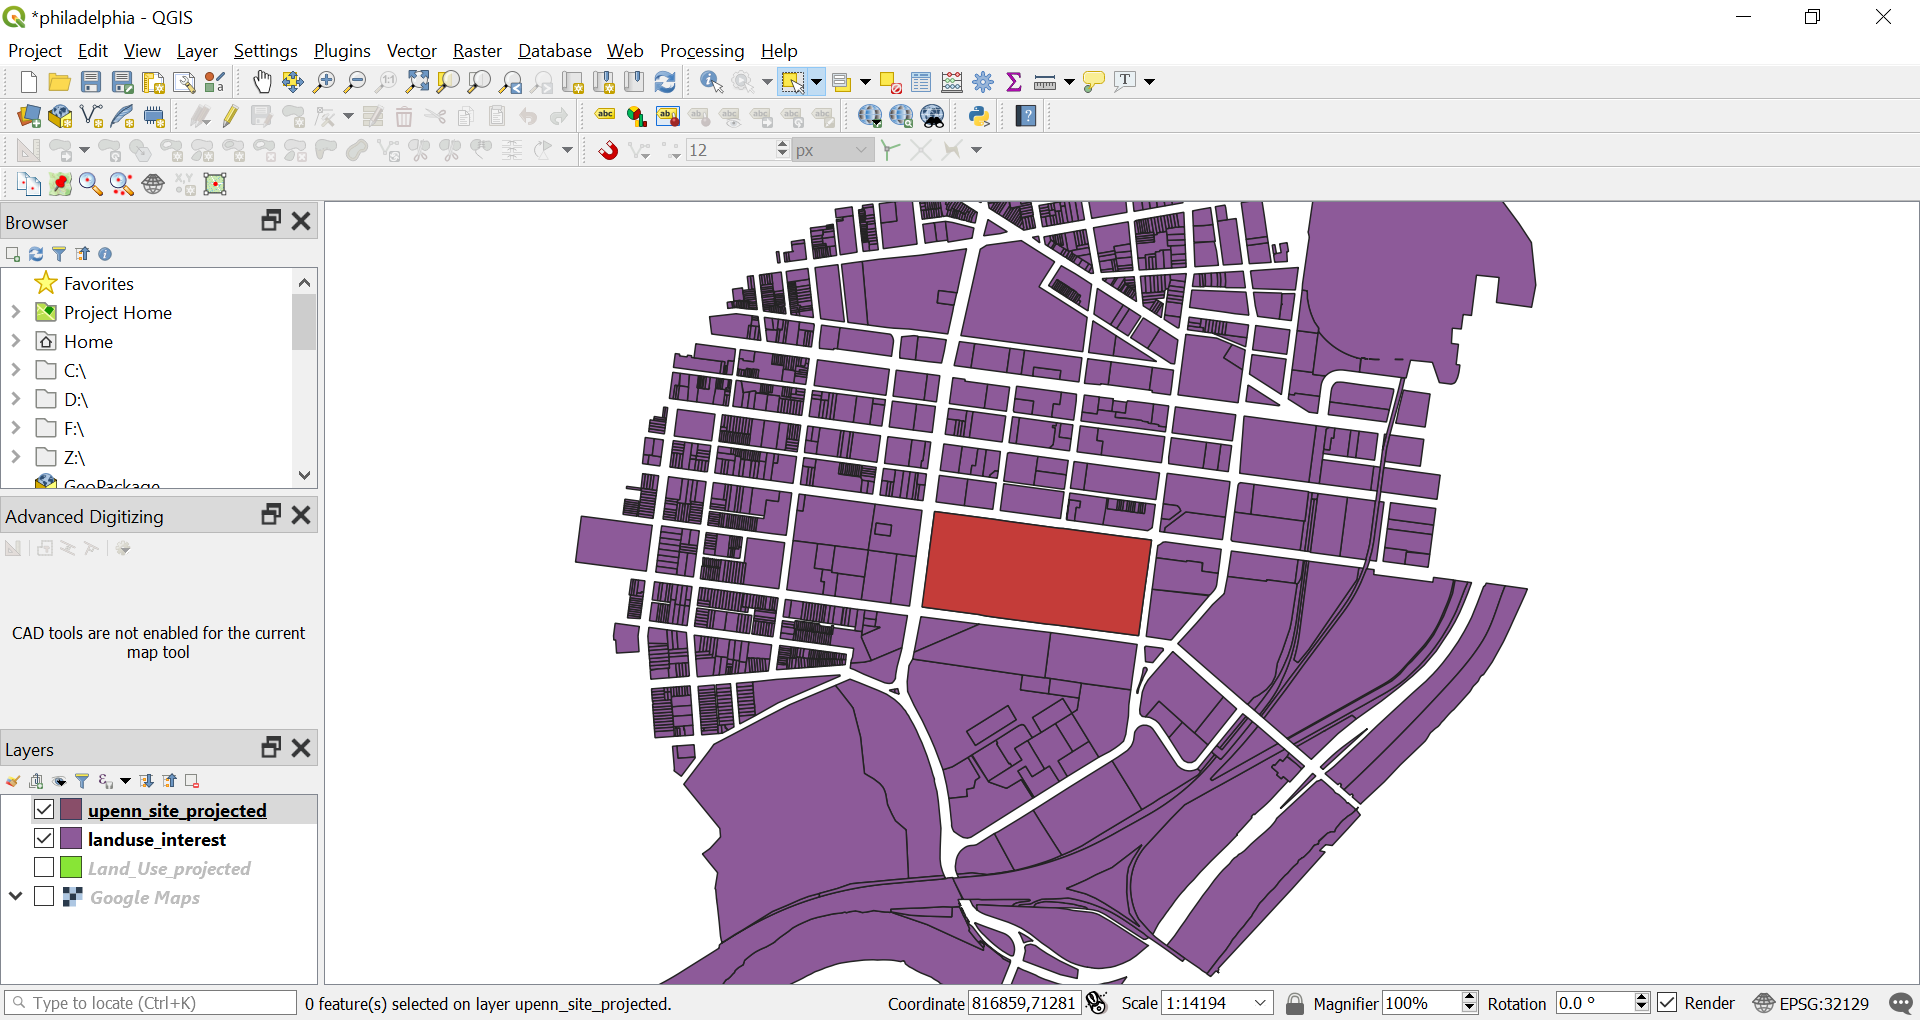Click the Zoom In magnifier tool
1920x1020 pixels.
[324, 82]
